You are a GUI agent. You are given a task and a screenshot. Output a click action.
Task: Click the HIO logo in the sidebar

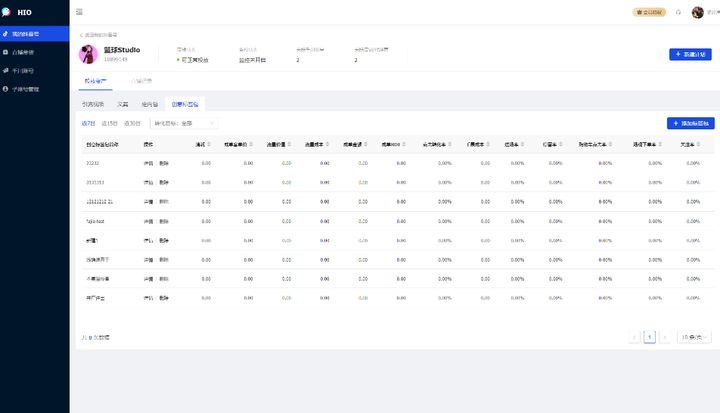point(18,12)
